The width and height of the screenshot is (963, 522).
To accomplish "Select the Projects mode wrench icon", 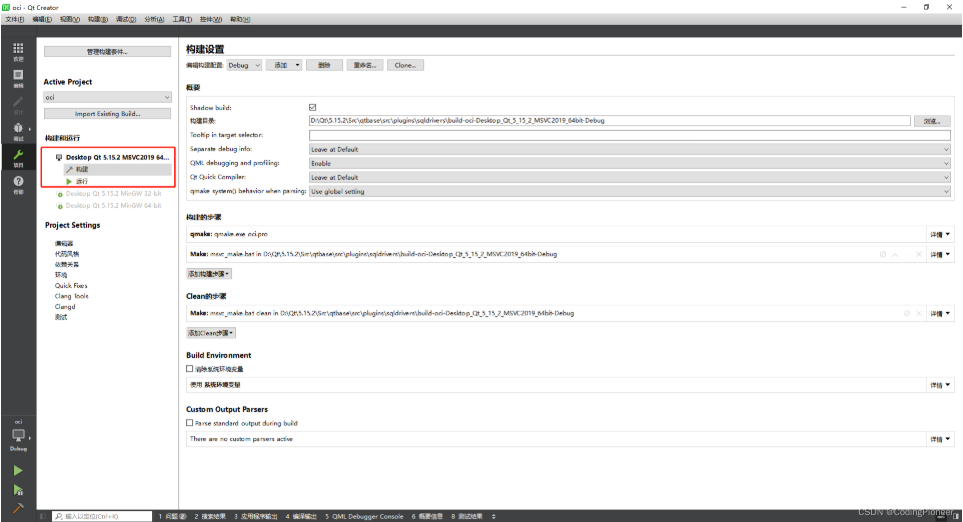I will [x=18, y=157].
